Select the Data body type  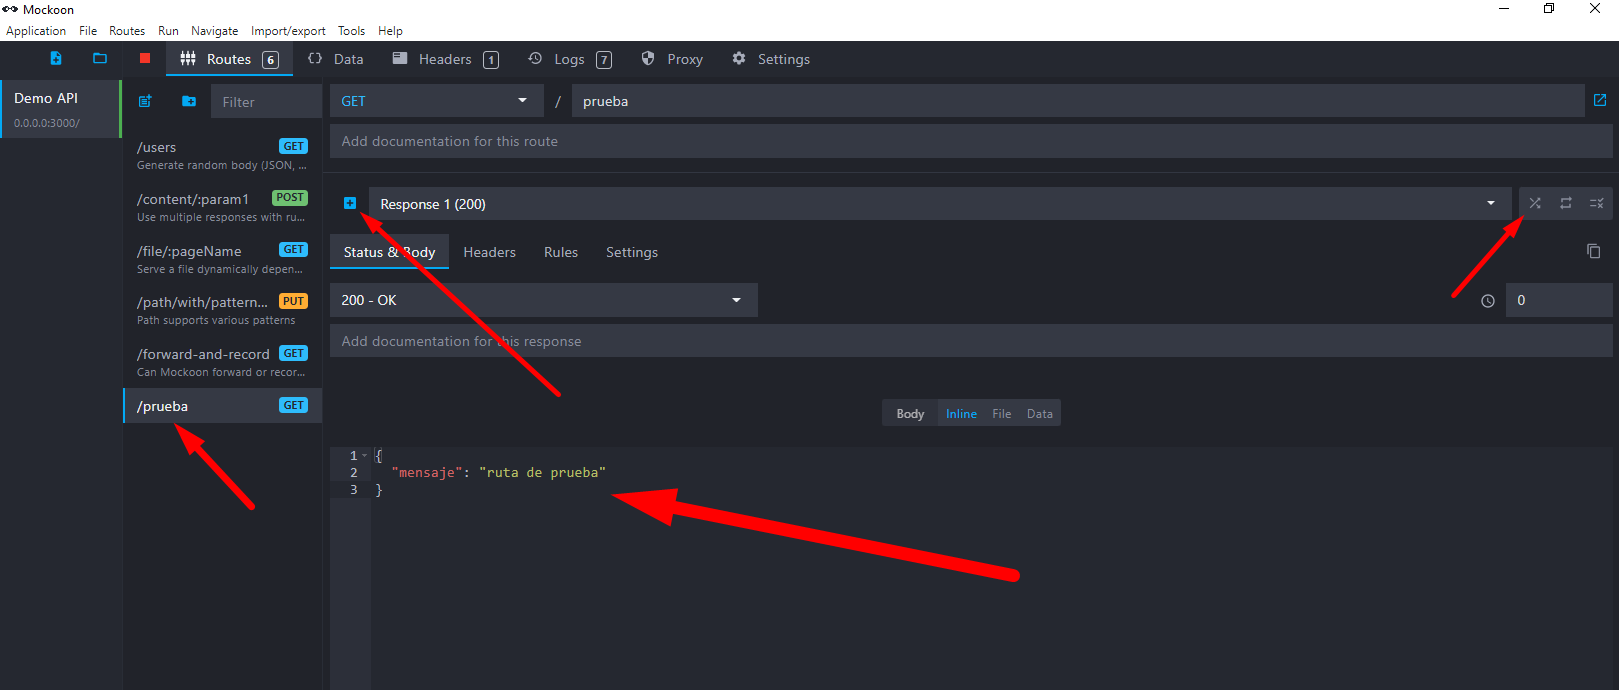[x=1039, y=414]
